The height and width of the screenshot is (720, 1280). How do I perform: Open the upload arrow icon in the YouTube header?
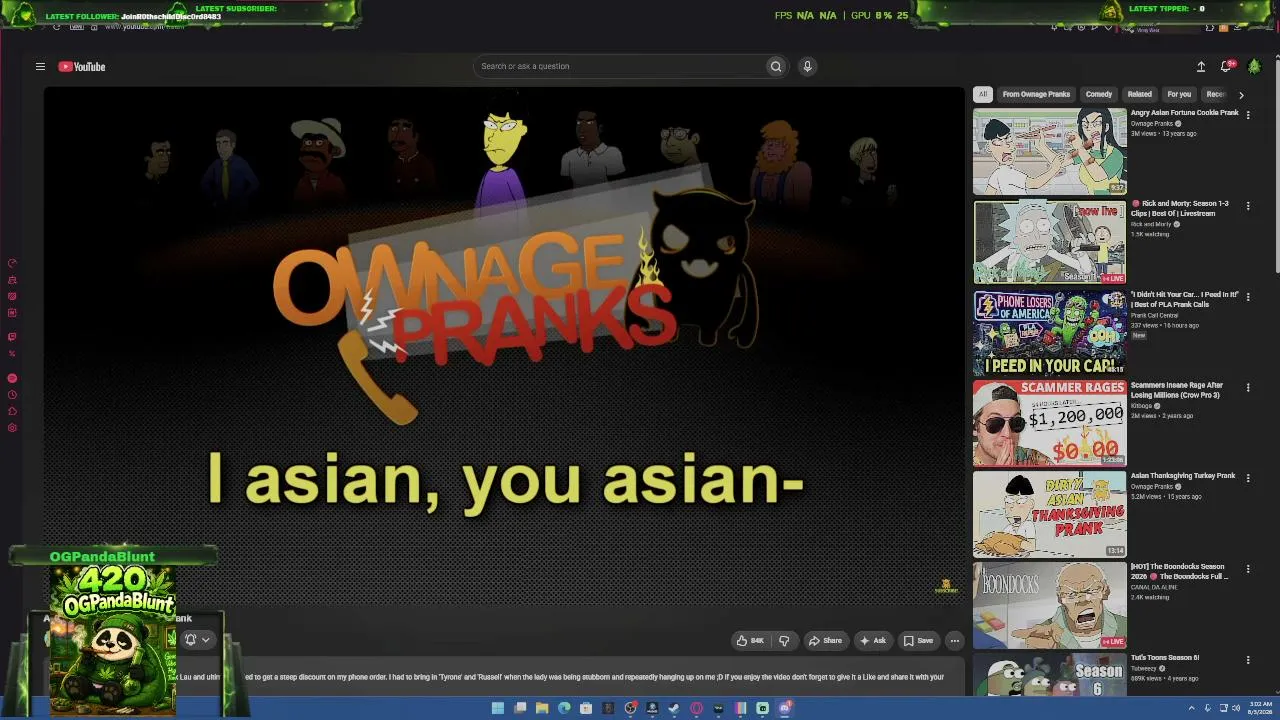click(x=1201, y=66)
